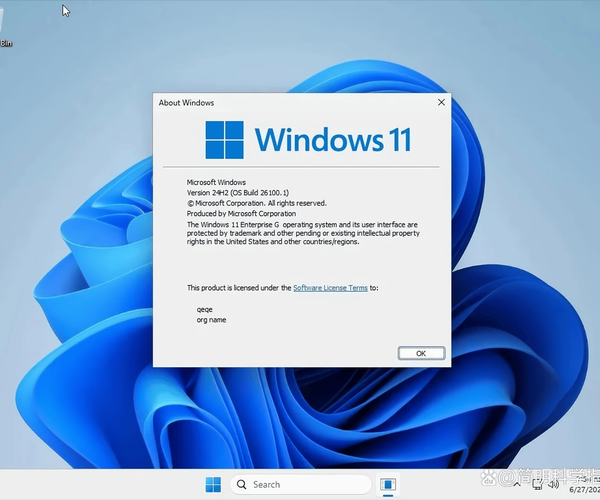
Task: Click the "Version 24H2 (OS Build 26100.1)" text
Action: 238,193
